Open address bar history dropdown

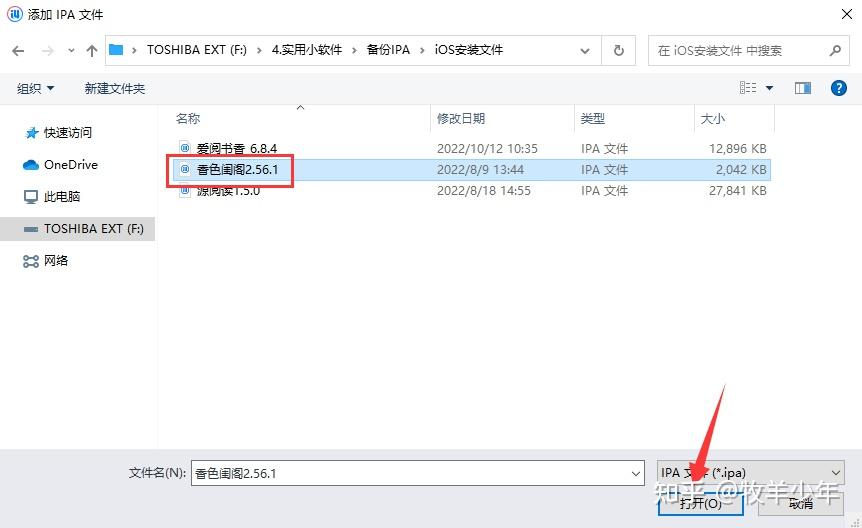(585, 51)
